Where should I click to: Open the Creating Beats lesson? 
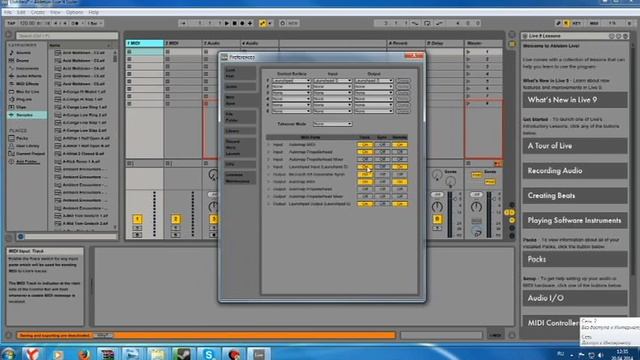(x=575, y=196)
